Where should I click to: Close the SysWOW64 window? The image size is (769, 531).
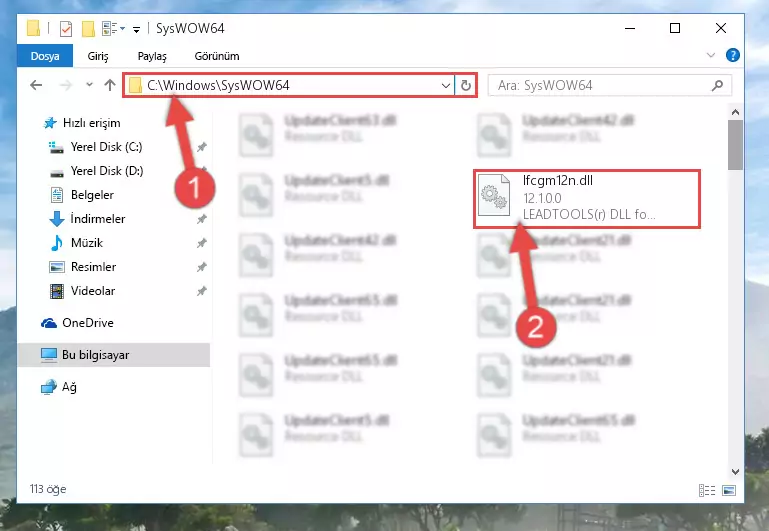(x=720, y=28)
